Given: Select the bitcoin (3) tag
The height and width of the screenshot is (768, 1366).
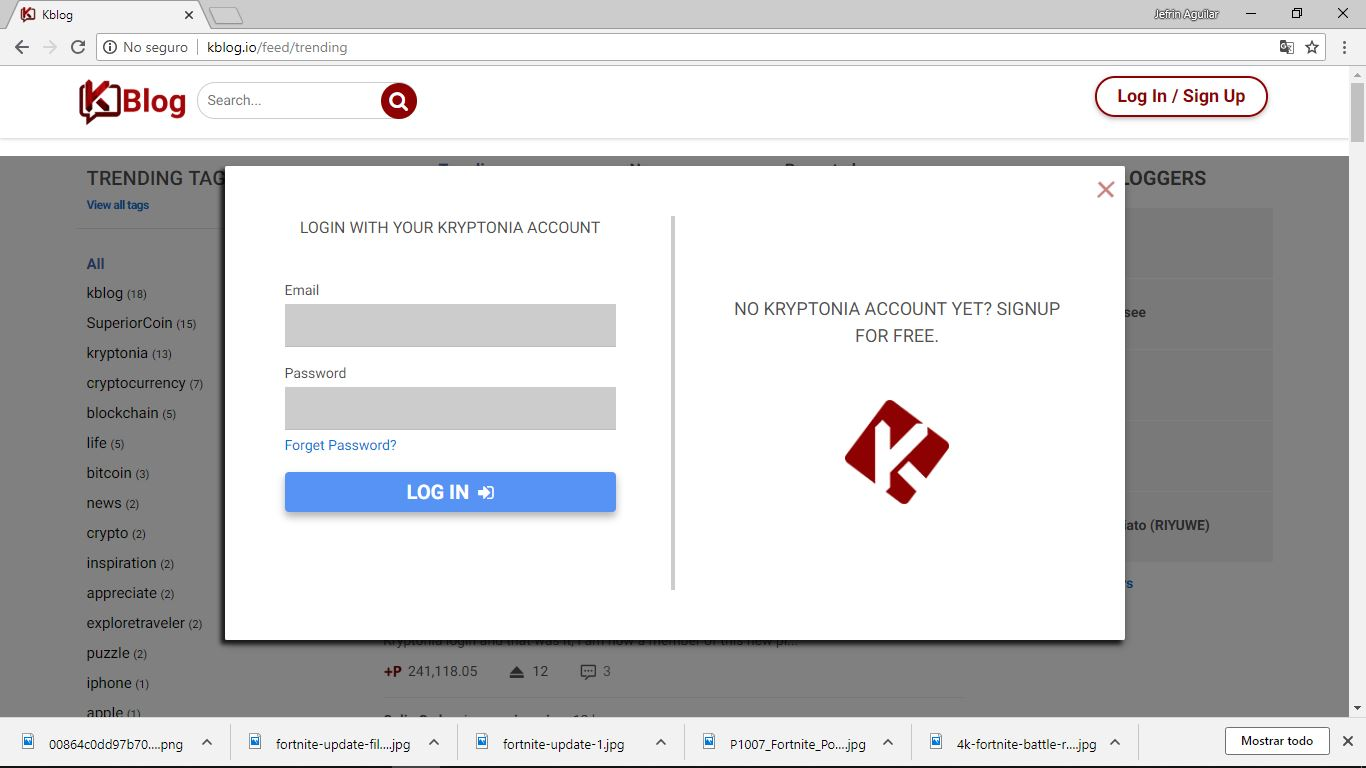Looking at the screenshot, I should tap(118, 474).
